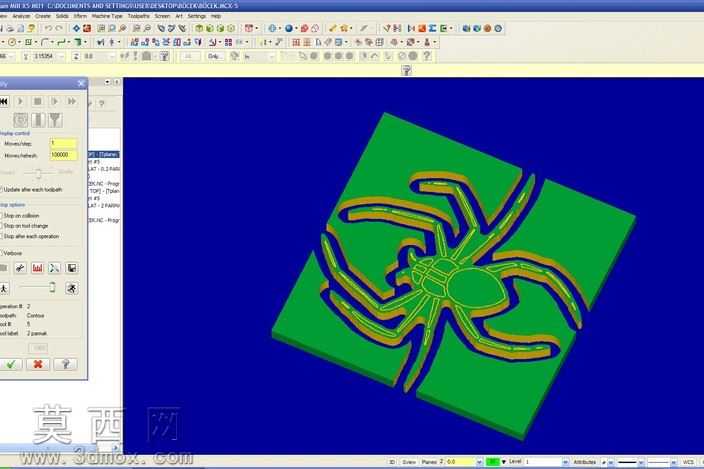The image size is (704, 469).
Task: Click the green color swatch in the status bar
Action: point(493,462)
